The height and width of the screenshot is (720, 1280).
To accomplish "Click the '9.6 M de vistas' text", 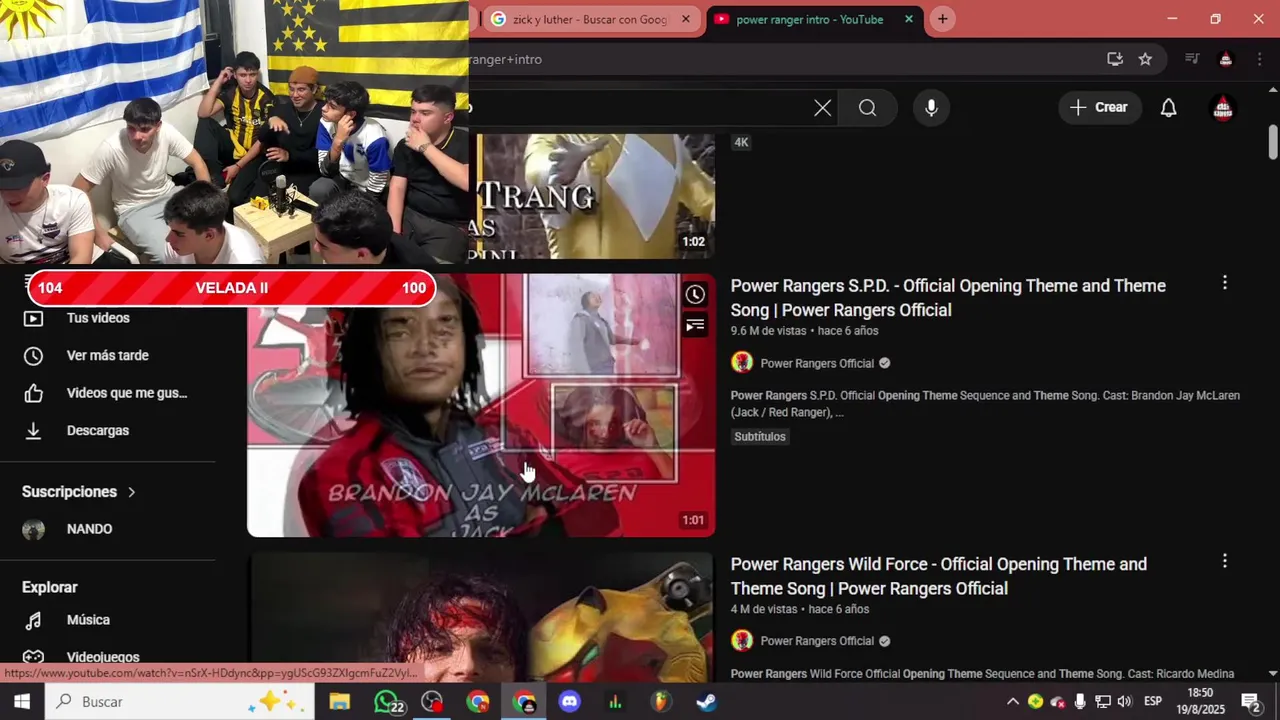I will tap(768, 331).
